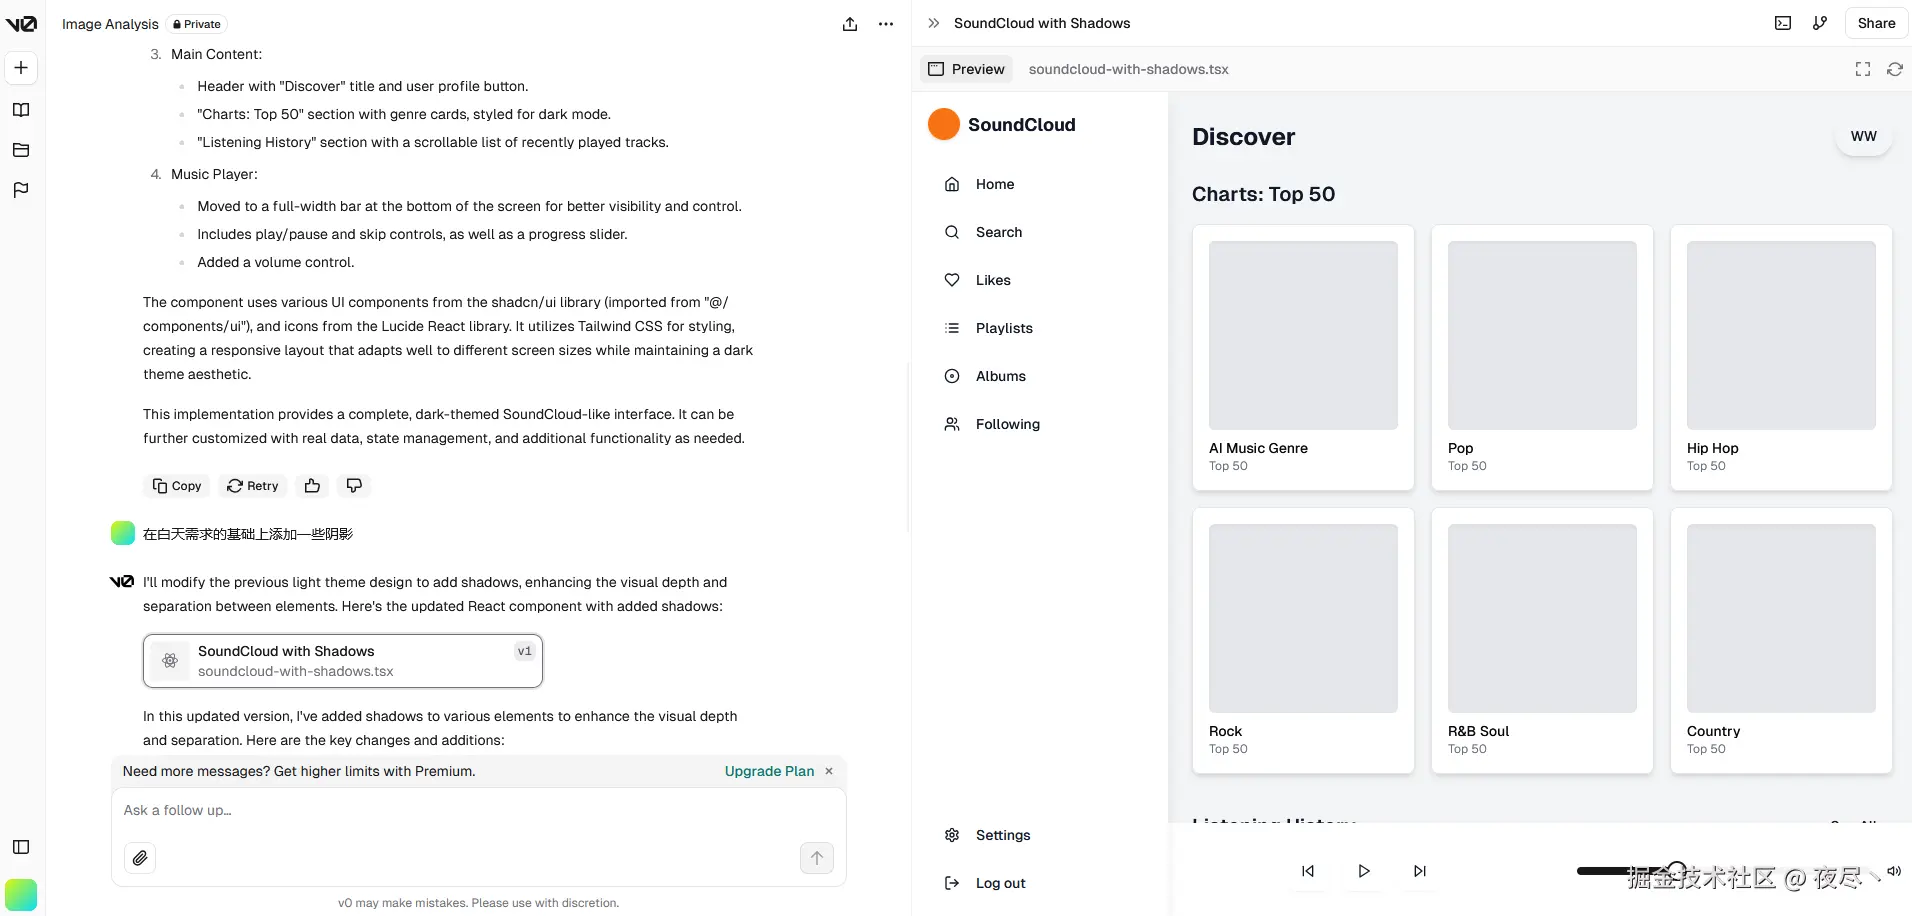Switch to the Preview tab

(x=966, y=69)
